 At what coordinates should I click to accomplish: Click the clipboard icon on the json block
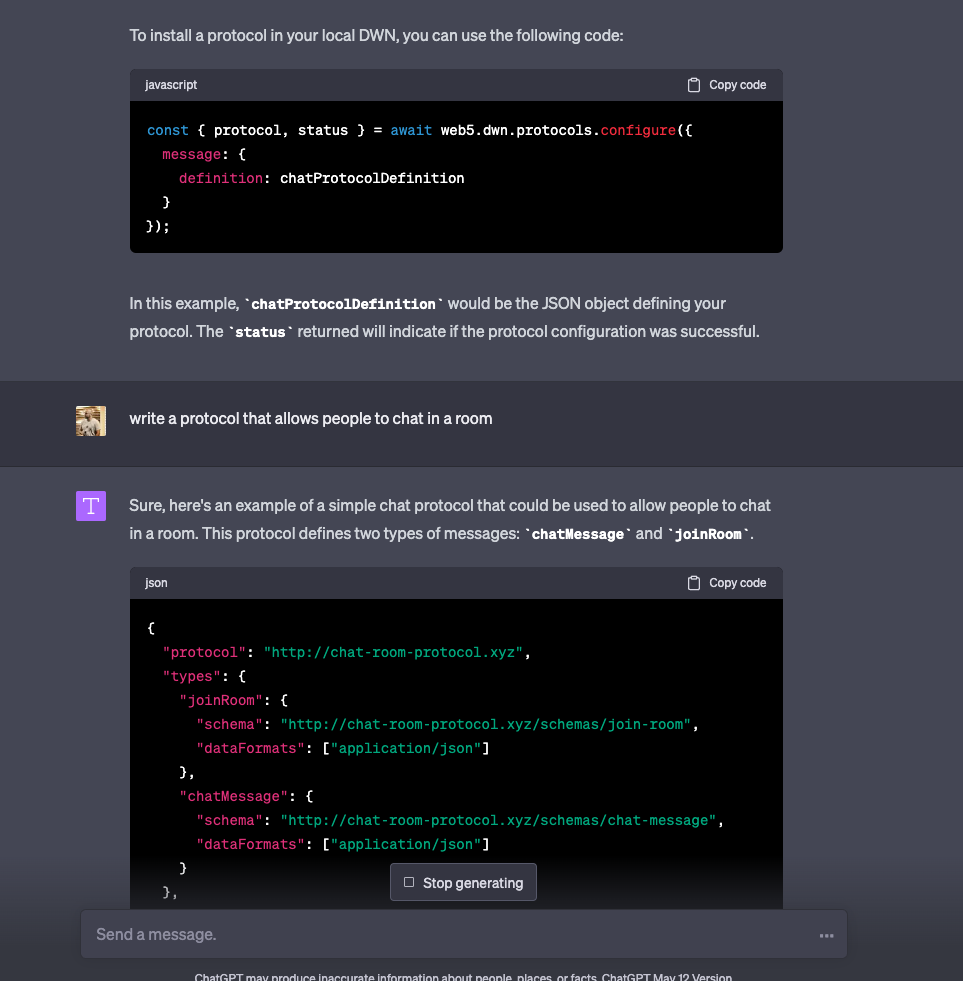[x=694, y=583]
